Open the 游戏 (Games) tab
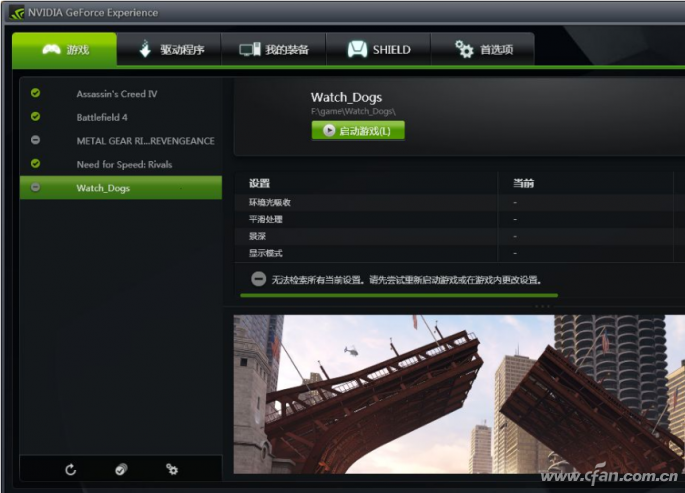Viewport: 685px width, 493px height. pos(64,49)
